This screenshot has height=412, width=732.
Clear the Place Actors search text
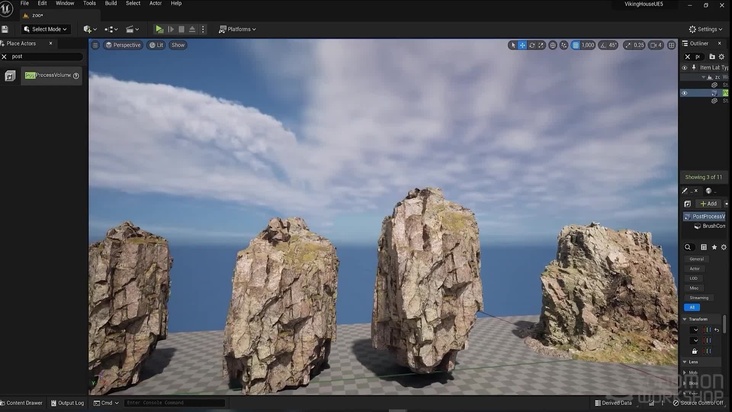(4, 56)
